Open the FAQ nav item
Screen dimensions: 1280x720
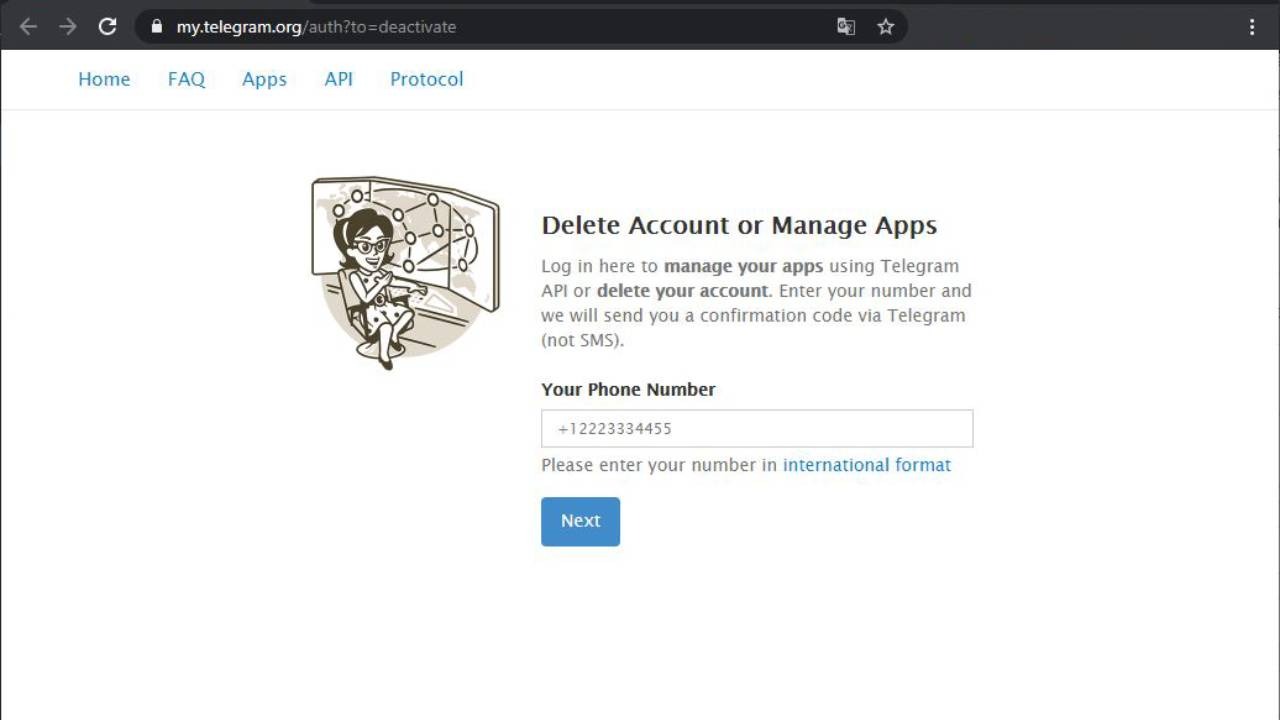point(186,79)
